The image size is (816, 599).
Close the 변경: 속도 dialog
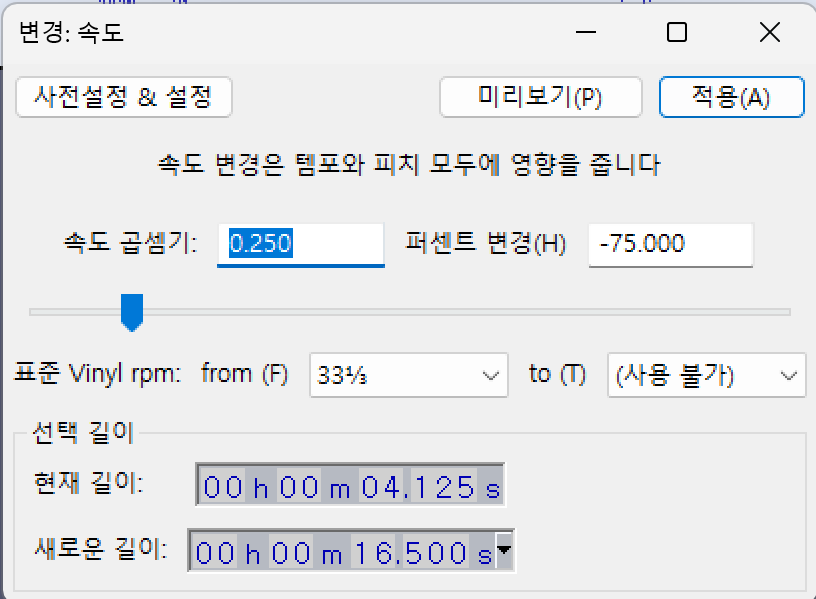coord(770,32)
